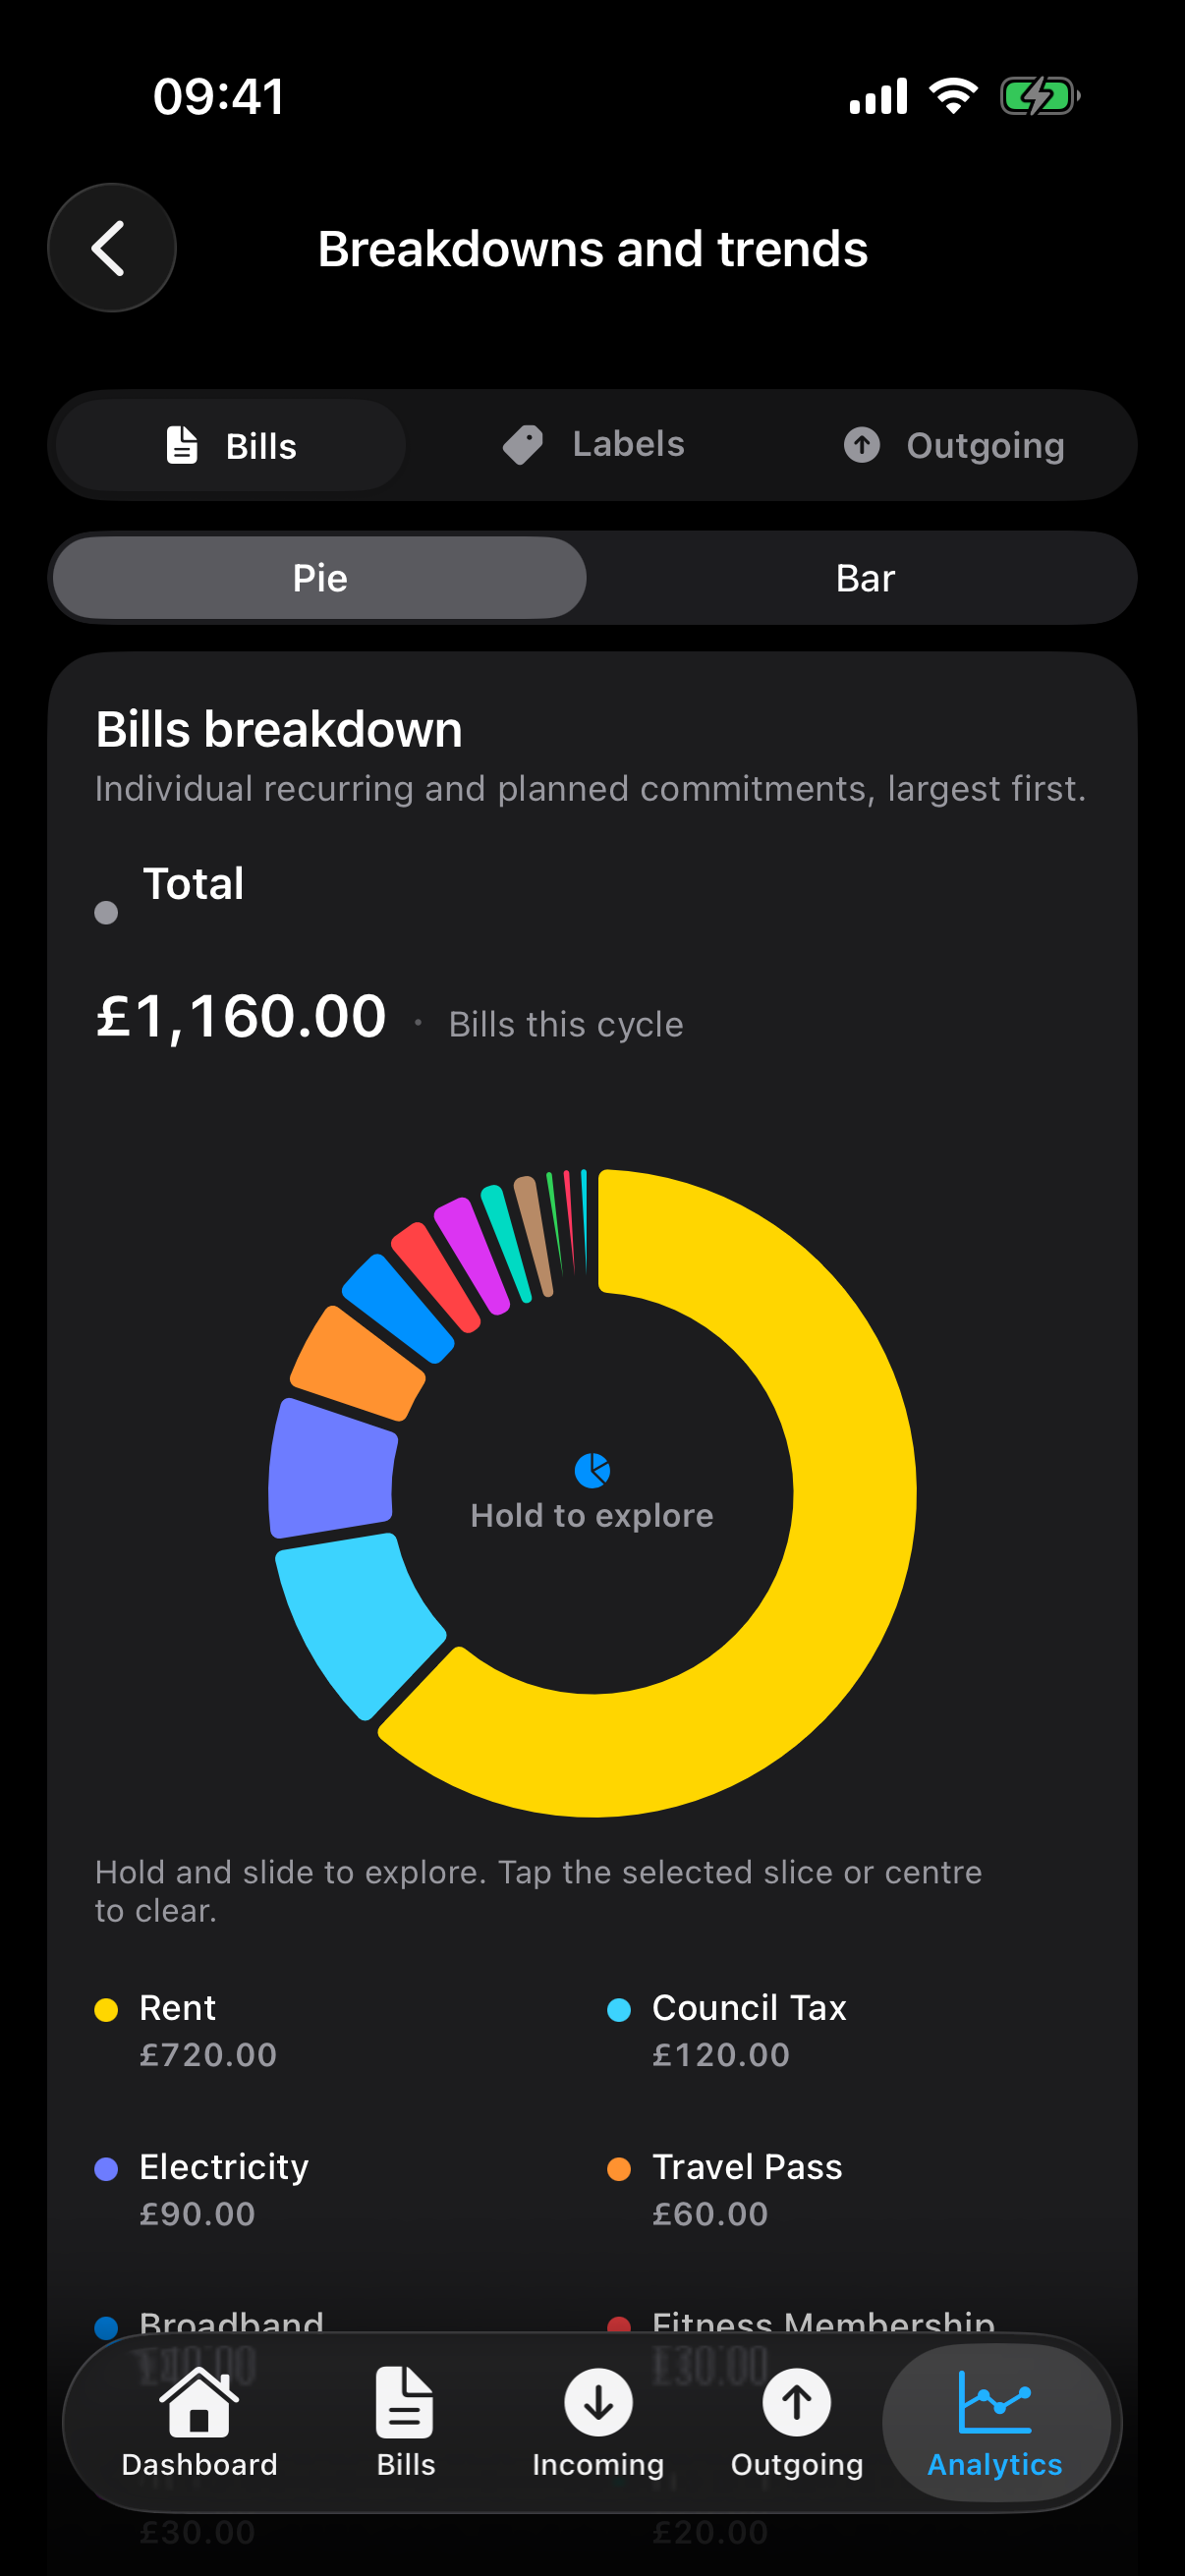Tap the blue pie icon in the chart centre

592,1470
